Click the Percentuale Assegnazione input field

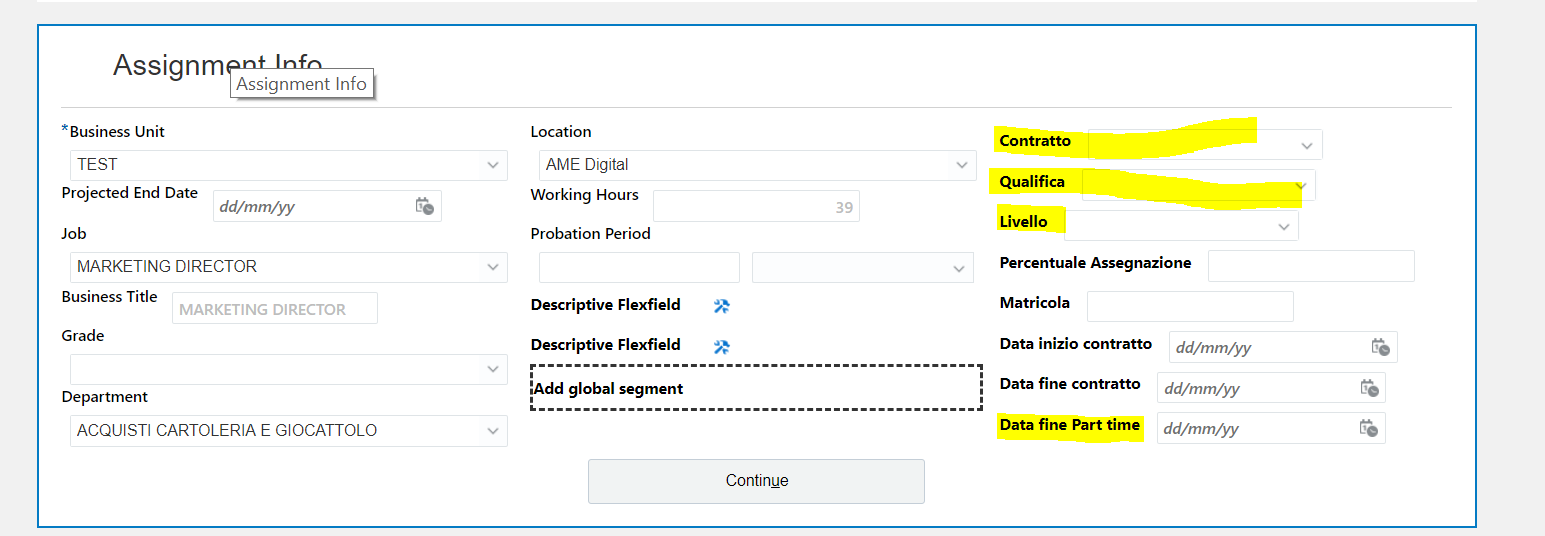pyautogui.click(x=1311, y=266)
